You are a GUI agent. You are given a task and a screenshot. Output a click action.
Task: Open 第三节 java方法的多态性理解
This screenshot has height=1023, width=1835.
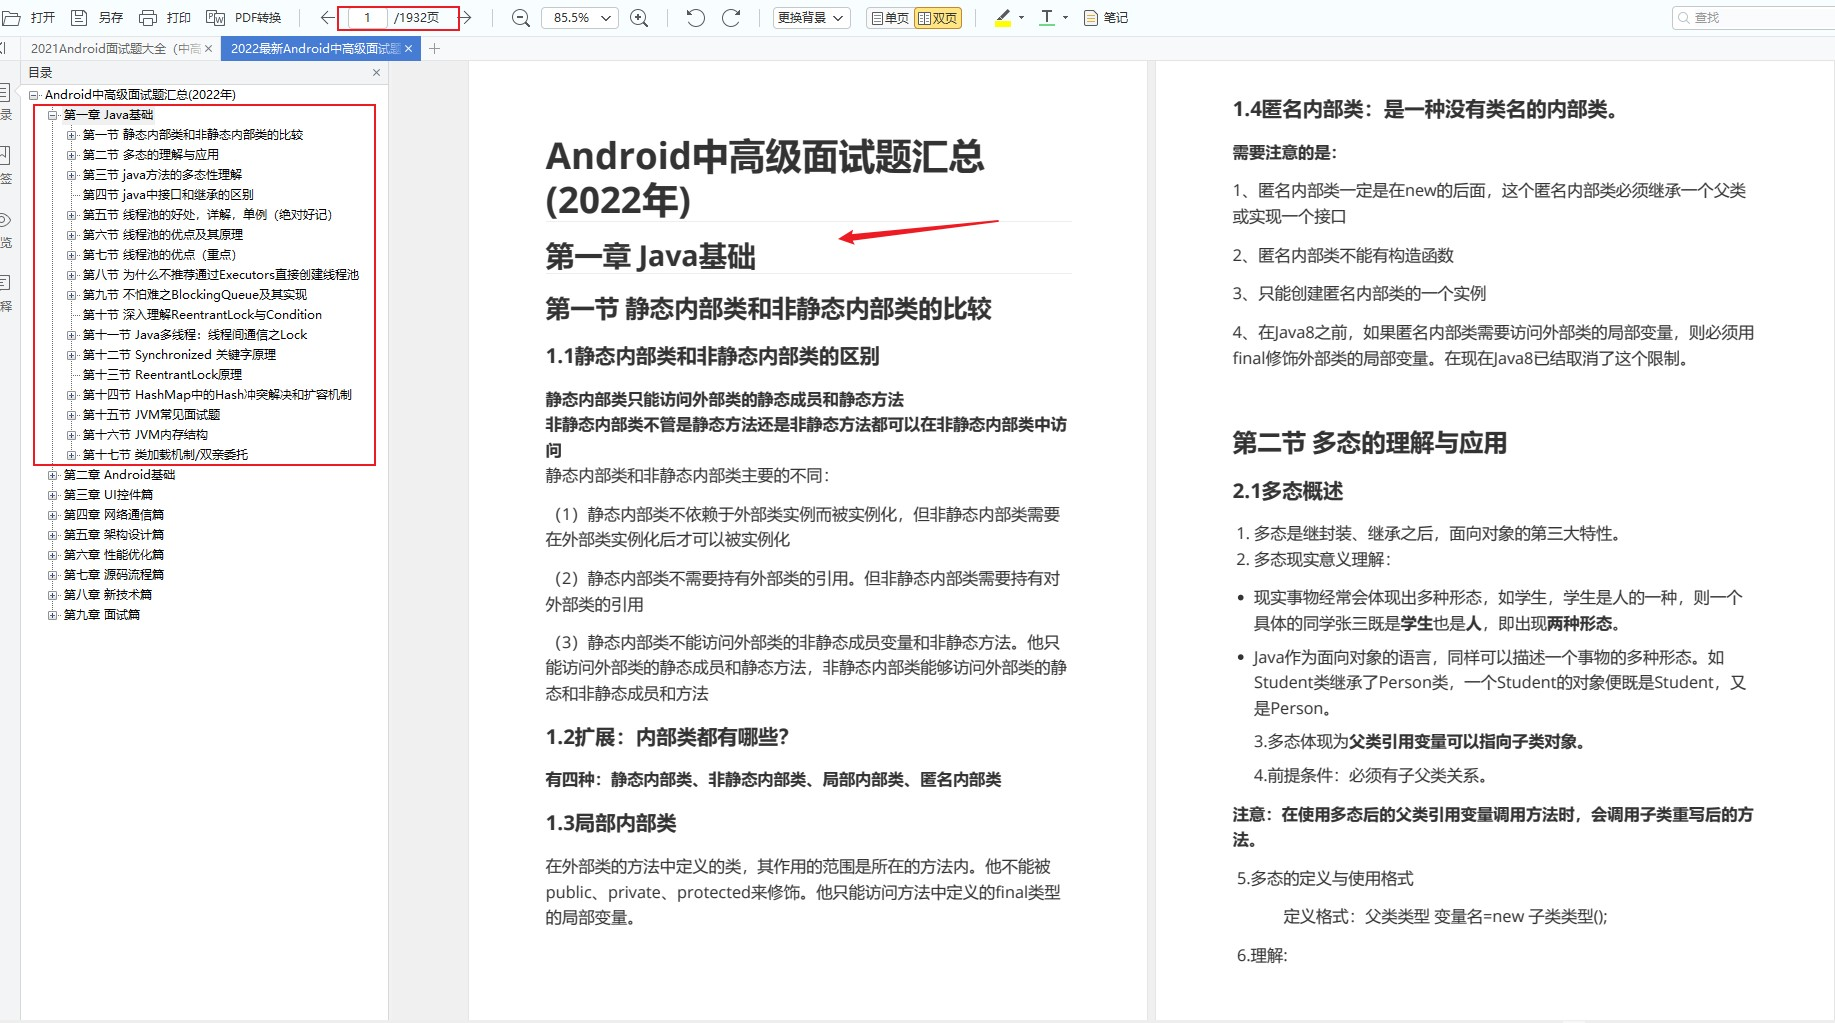point(162,175)
